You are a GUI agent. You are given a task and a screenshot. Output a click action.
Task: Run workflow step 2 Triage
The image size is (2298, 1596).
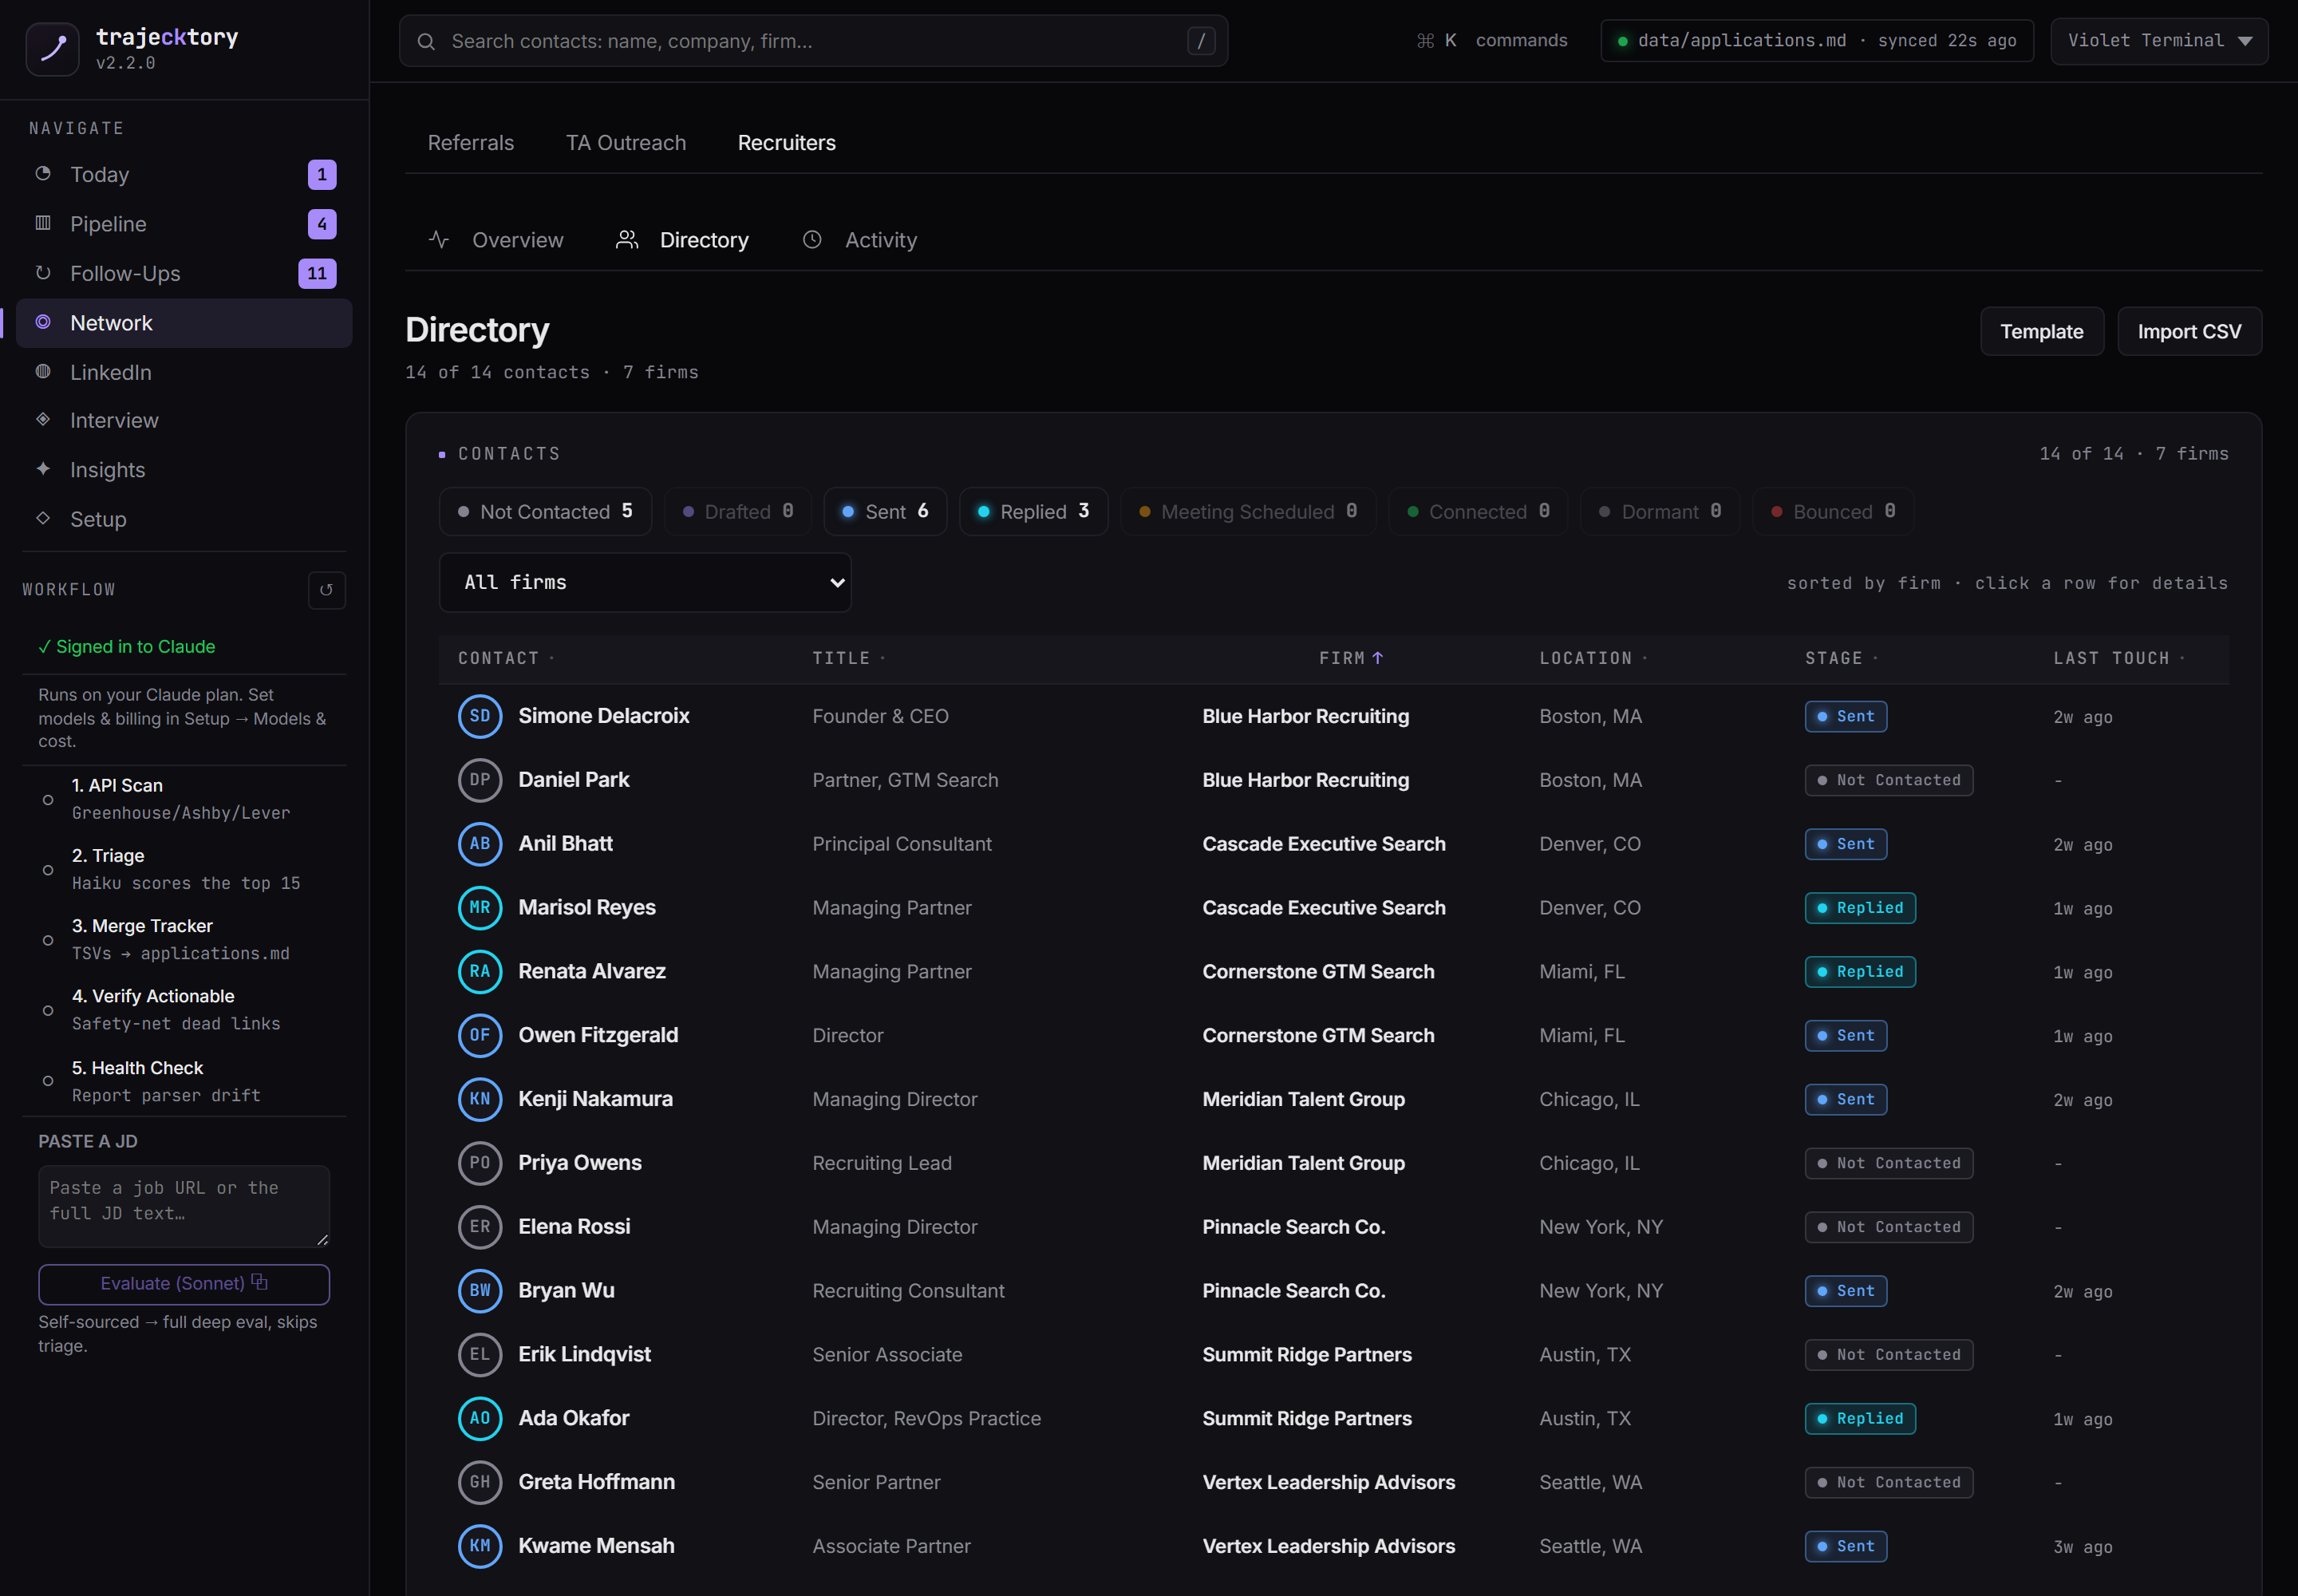click(x=185, y=869)
